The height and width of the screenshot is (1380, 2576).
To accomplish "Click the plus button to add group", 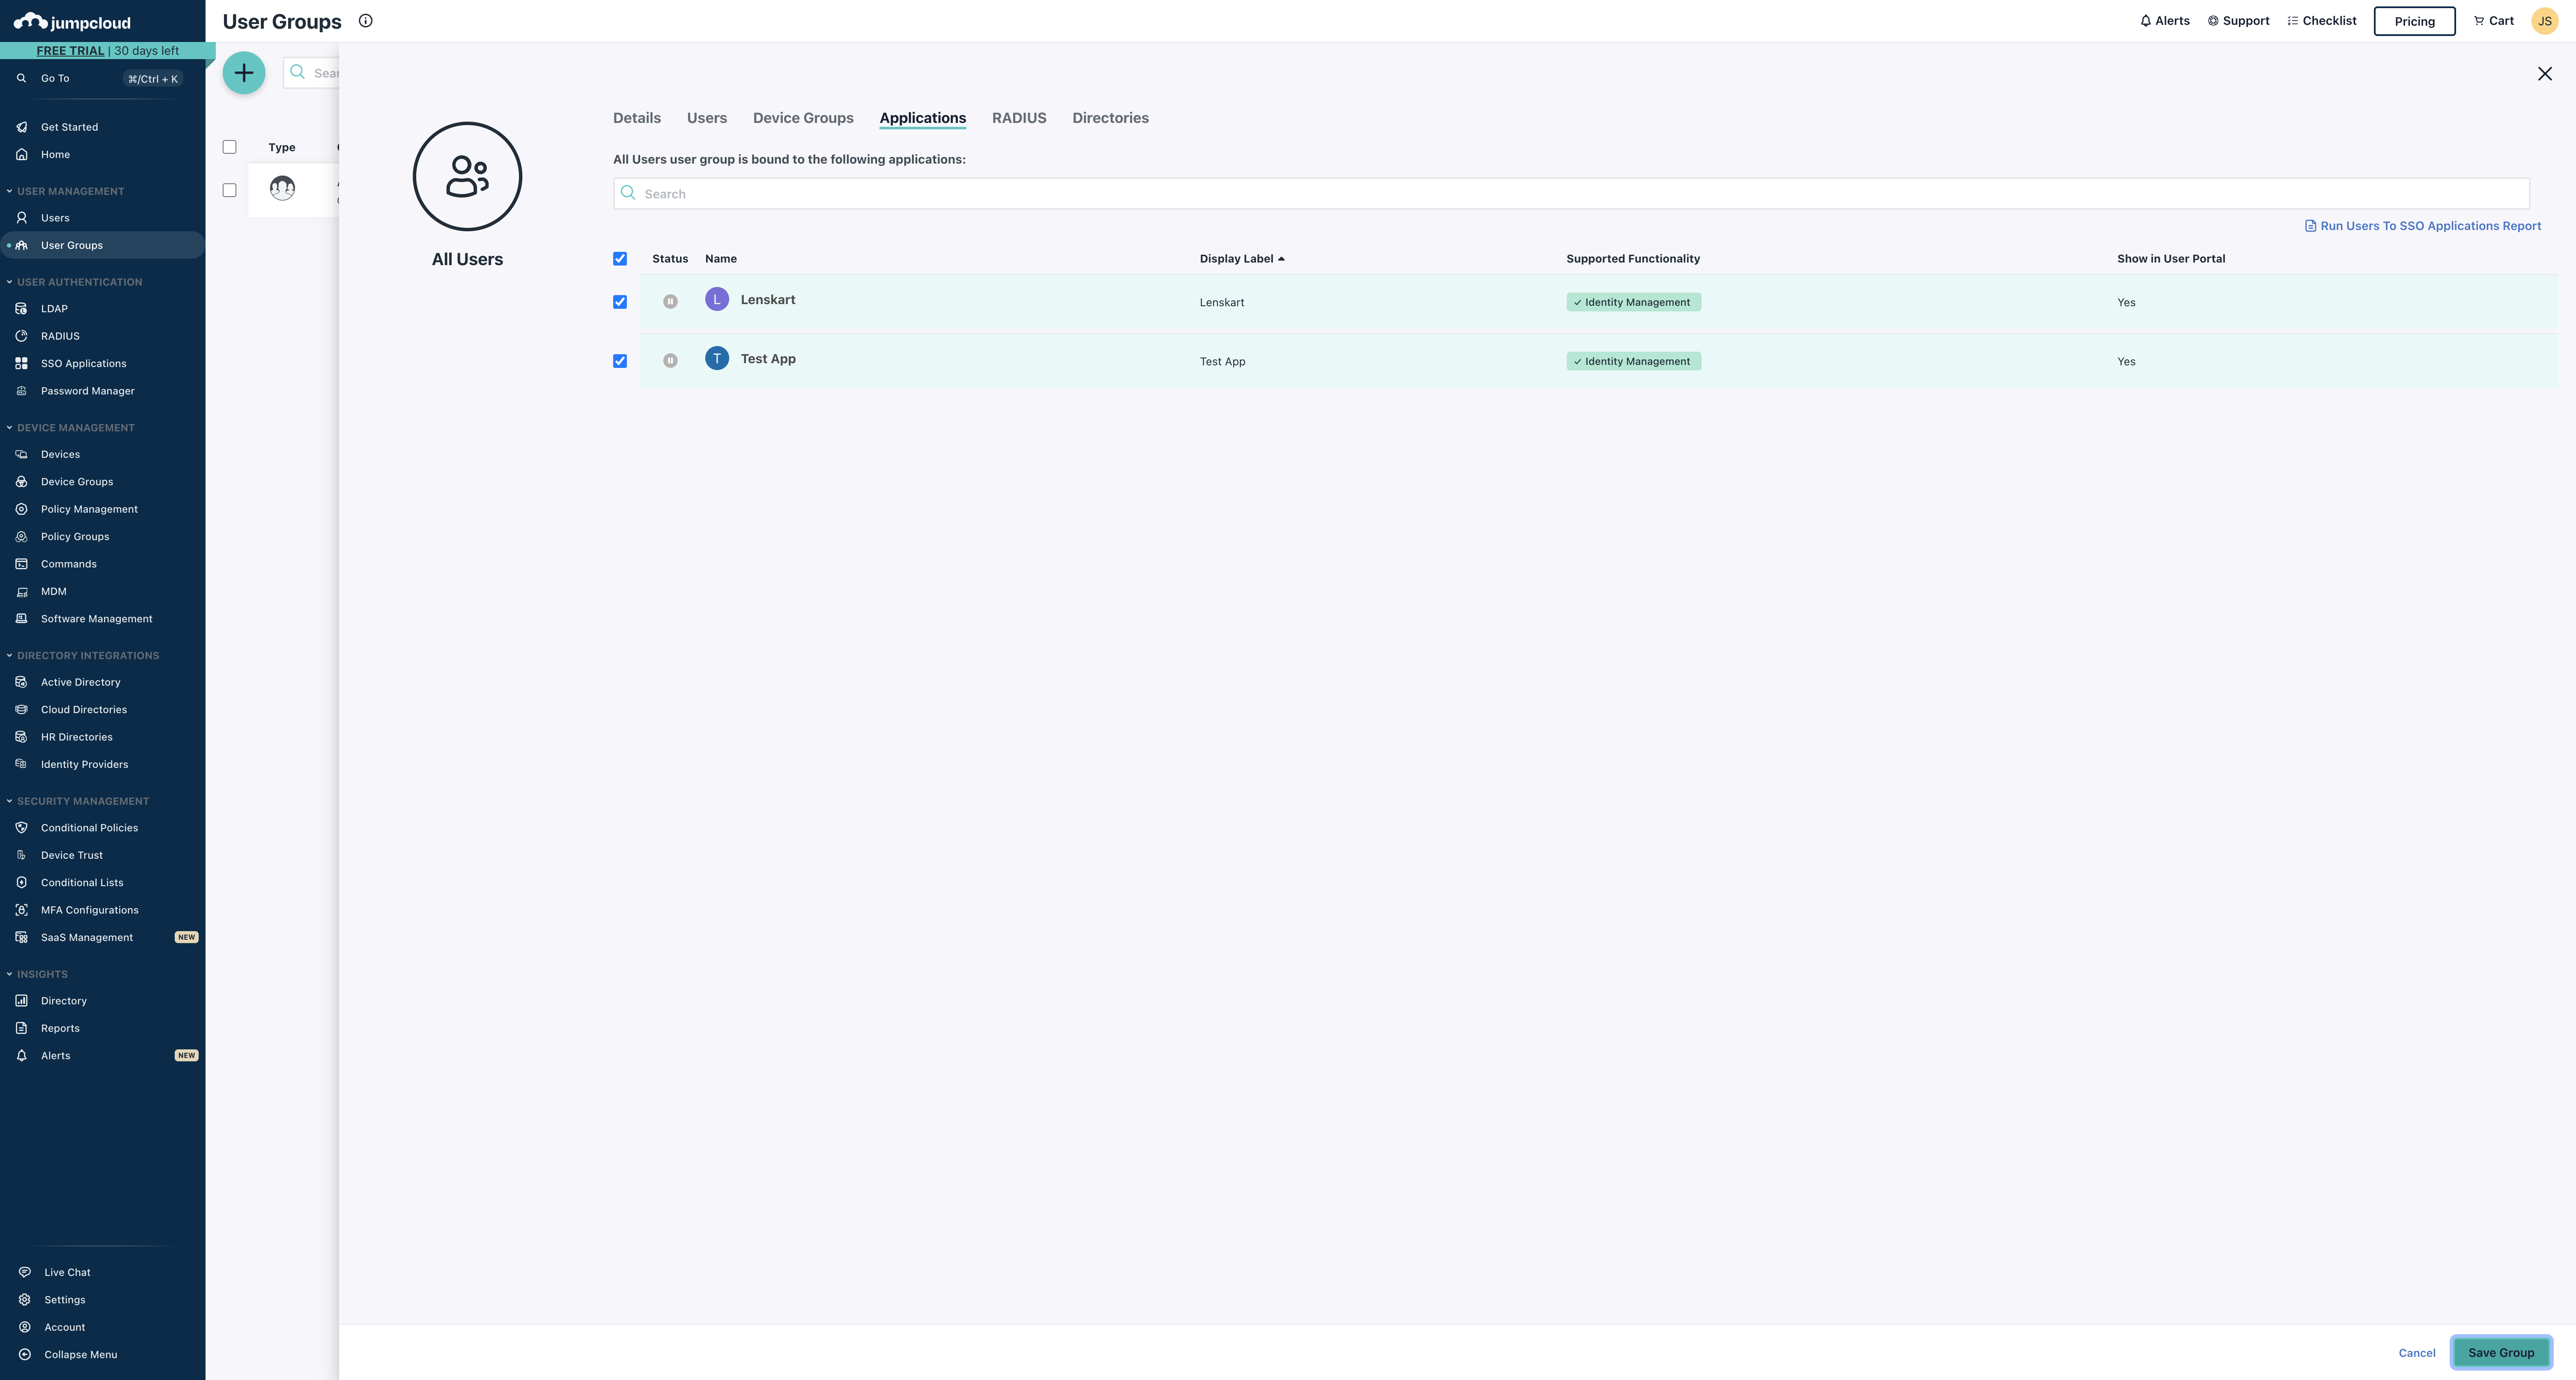I will click(x=244, y=73).
